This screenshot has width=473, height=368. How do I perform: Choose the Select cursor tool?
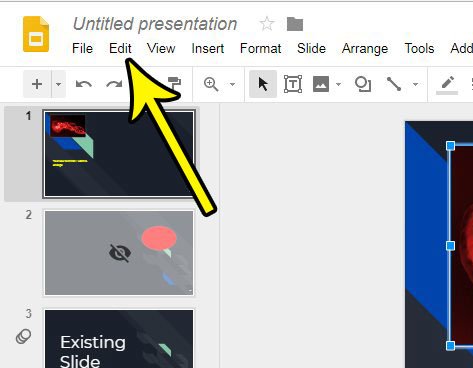[263, 84]
